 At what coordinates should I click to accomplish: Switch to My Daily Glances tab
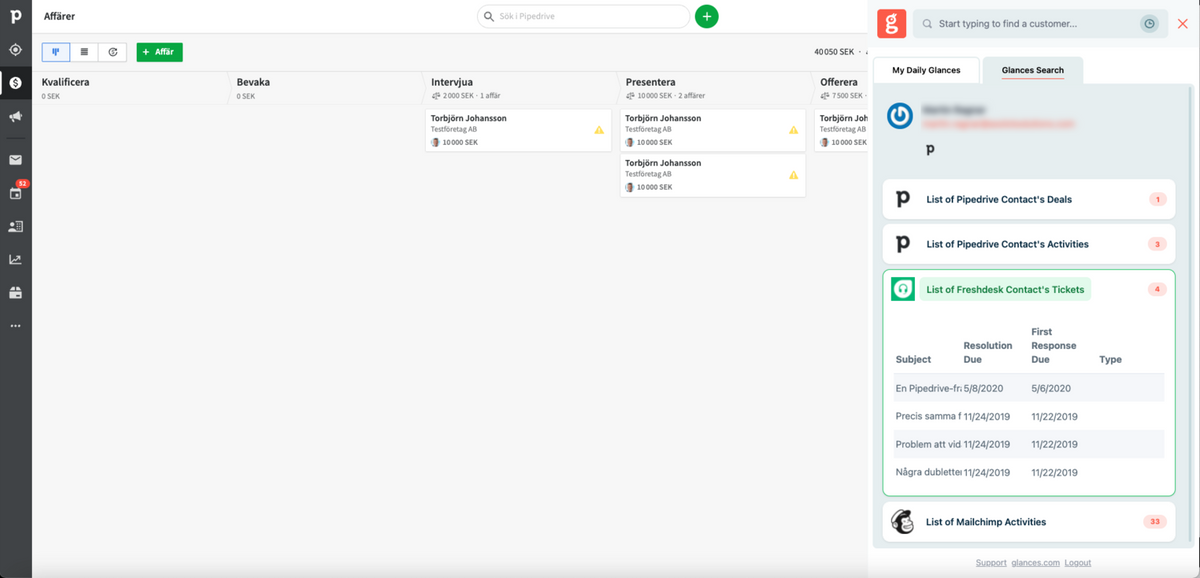pyautogui.click(x=926, y=70)
